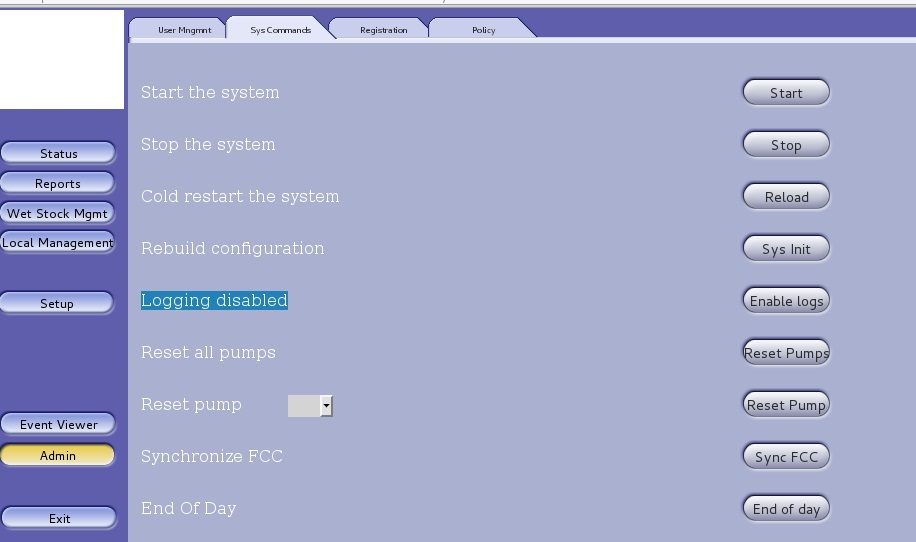Select Wet Stock Mgmt in sidebar
Image resolution: width=916 pixels, height=542 pixels.
pos(58,214)
